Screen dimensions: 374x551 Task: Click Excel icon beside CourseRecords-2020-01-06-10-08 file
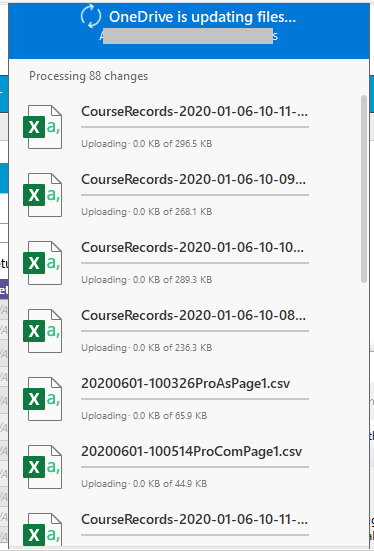click(x=43, y=331)
